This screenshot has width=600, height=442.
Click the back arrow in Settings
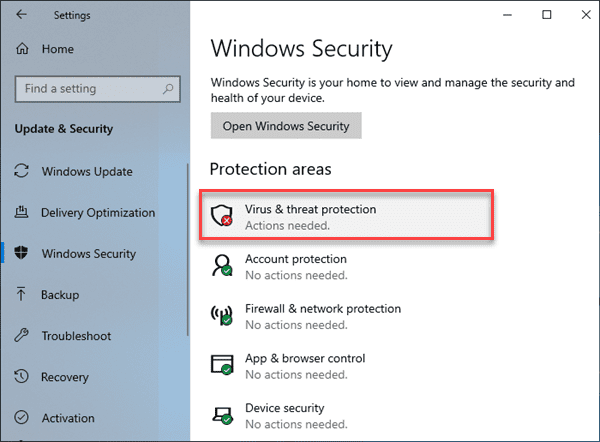click(22, 15)
